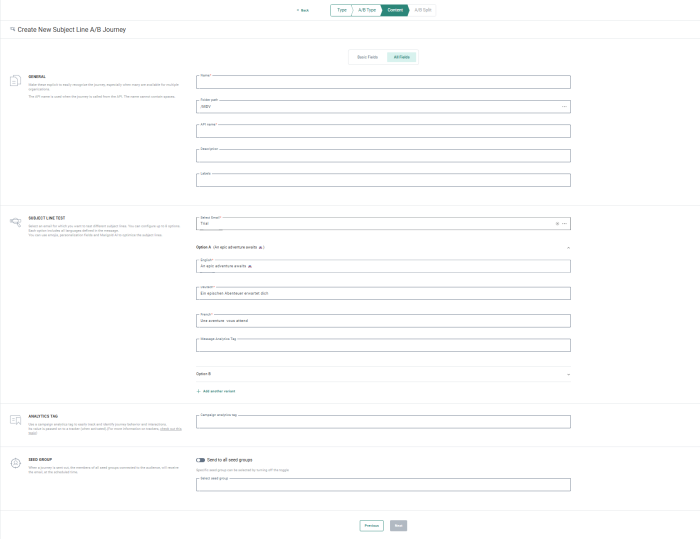This screenshot has height=539, width=700.
Task: Open the Folder path browse ellipsis
Action: [x=564, y=106]
